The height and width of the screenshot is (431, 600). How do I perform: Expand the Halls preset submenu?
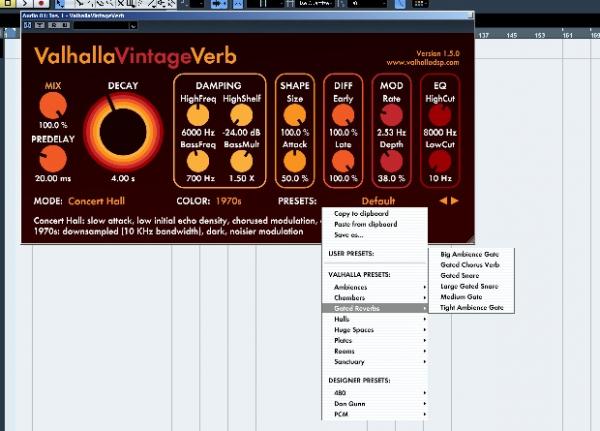tap(377, 318)
